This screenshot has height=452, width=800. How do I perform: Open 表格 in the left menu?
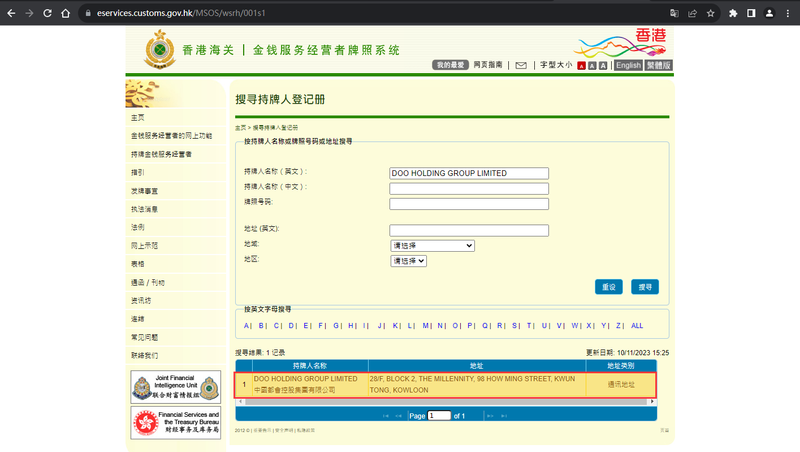(x=138, y=264)
